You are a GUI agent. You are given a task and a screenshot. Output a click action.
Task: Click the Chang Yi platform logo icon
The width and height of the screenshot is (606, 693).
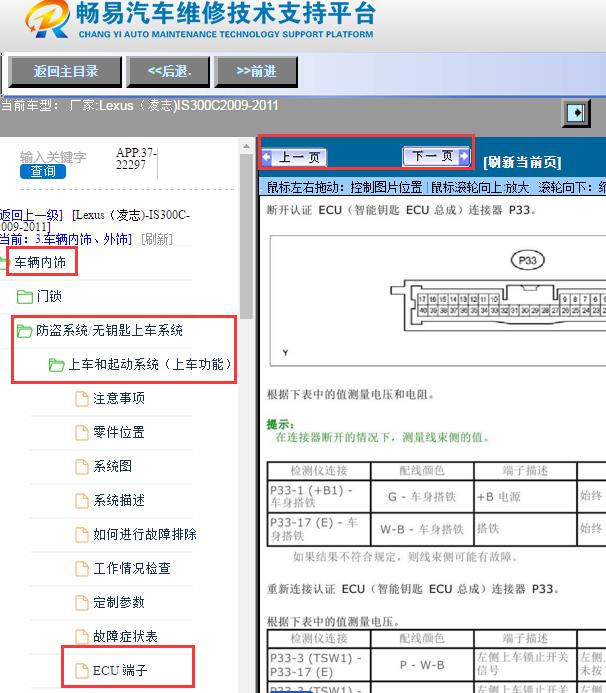(x=48, y=19)
